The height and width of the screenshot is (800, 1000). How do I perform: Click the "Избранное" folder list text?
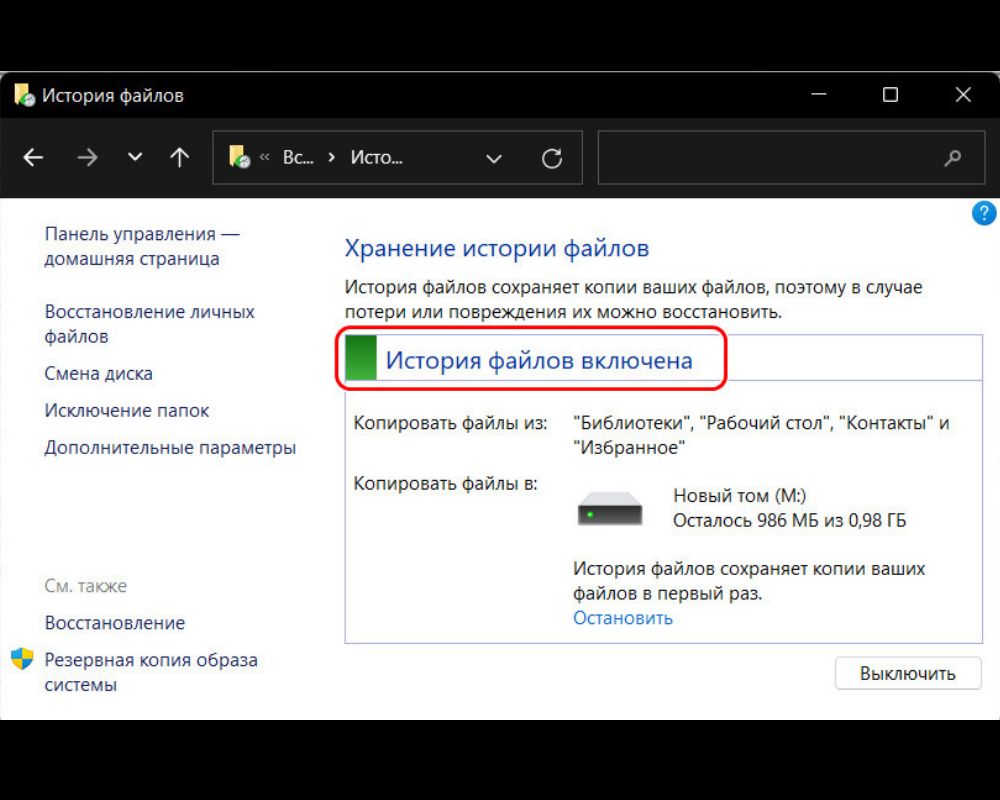tap(629, 448)
